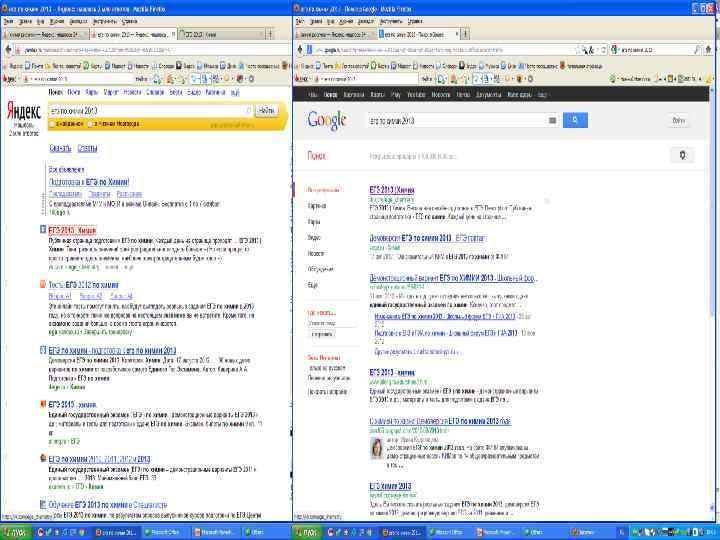This screenshot has height=540, width=720.
Task: Click the Google logo on results page
Action: 327,120
